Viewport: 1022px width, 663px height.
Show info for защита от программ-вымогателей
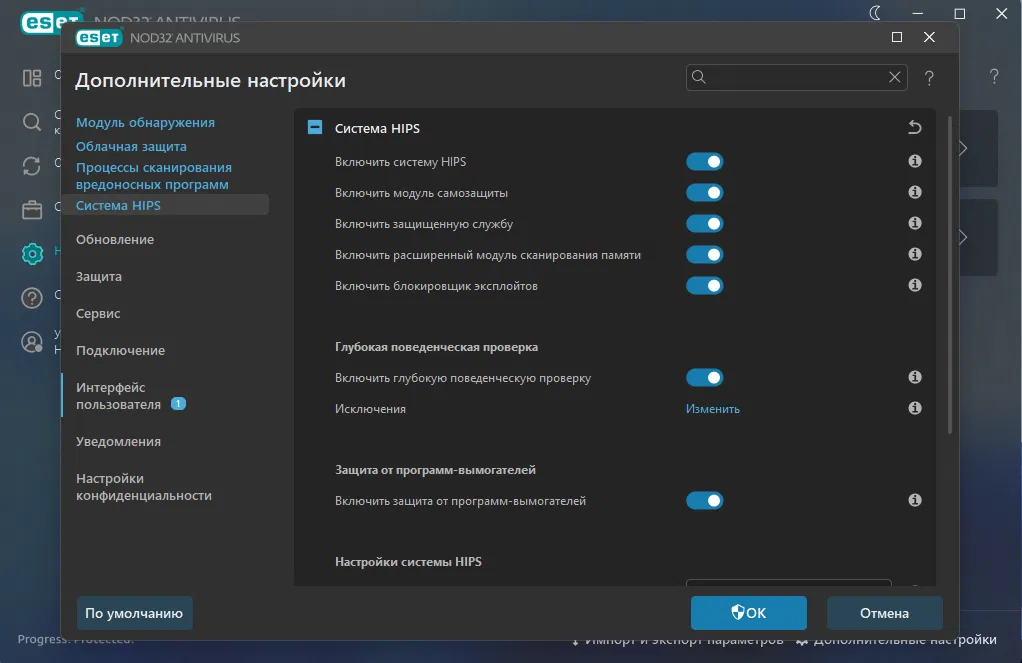[914, 500]
